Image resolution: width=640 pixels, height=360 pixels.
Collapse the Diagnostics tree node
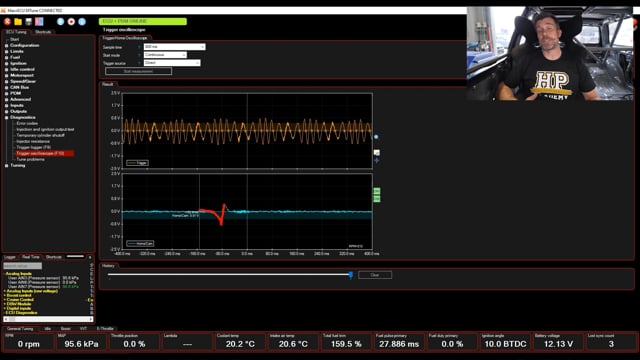[x=7, y=118]
